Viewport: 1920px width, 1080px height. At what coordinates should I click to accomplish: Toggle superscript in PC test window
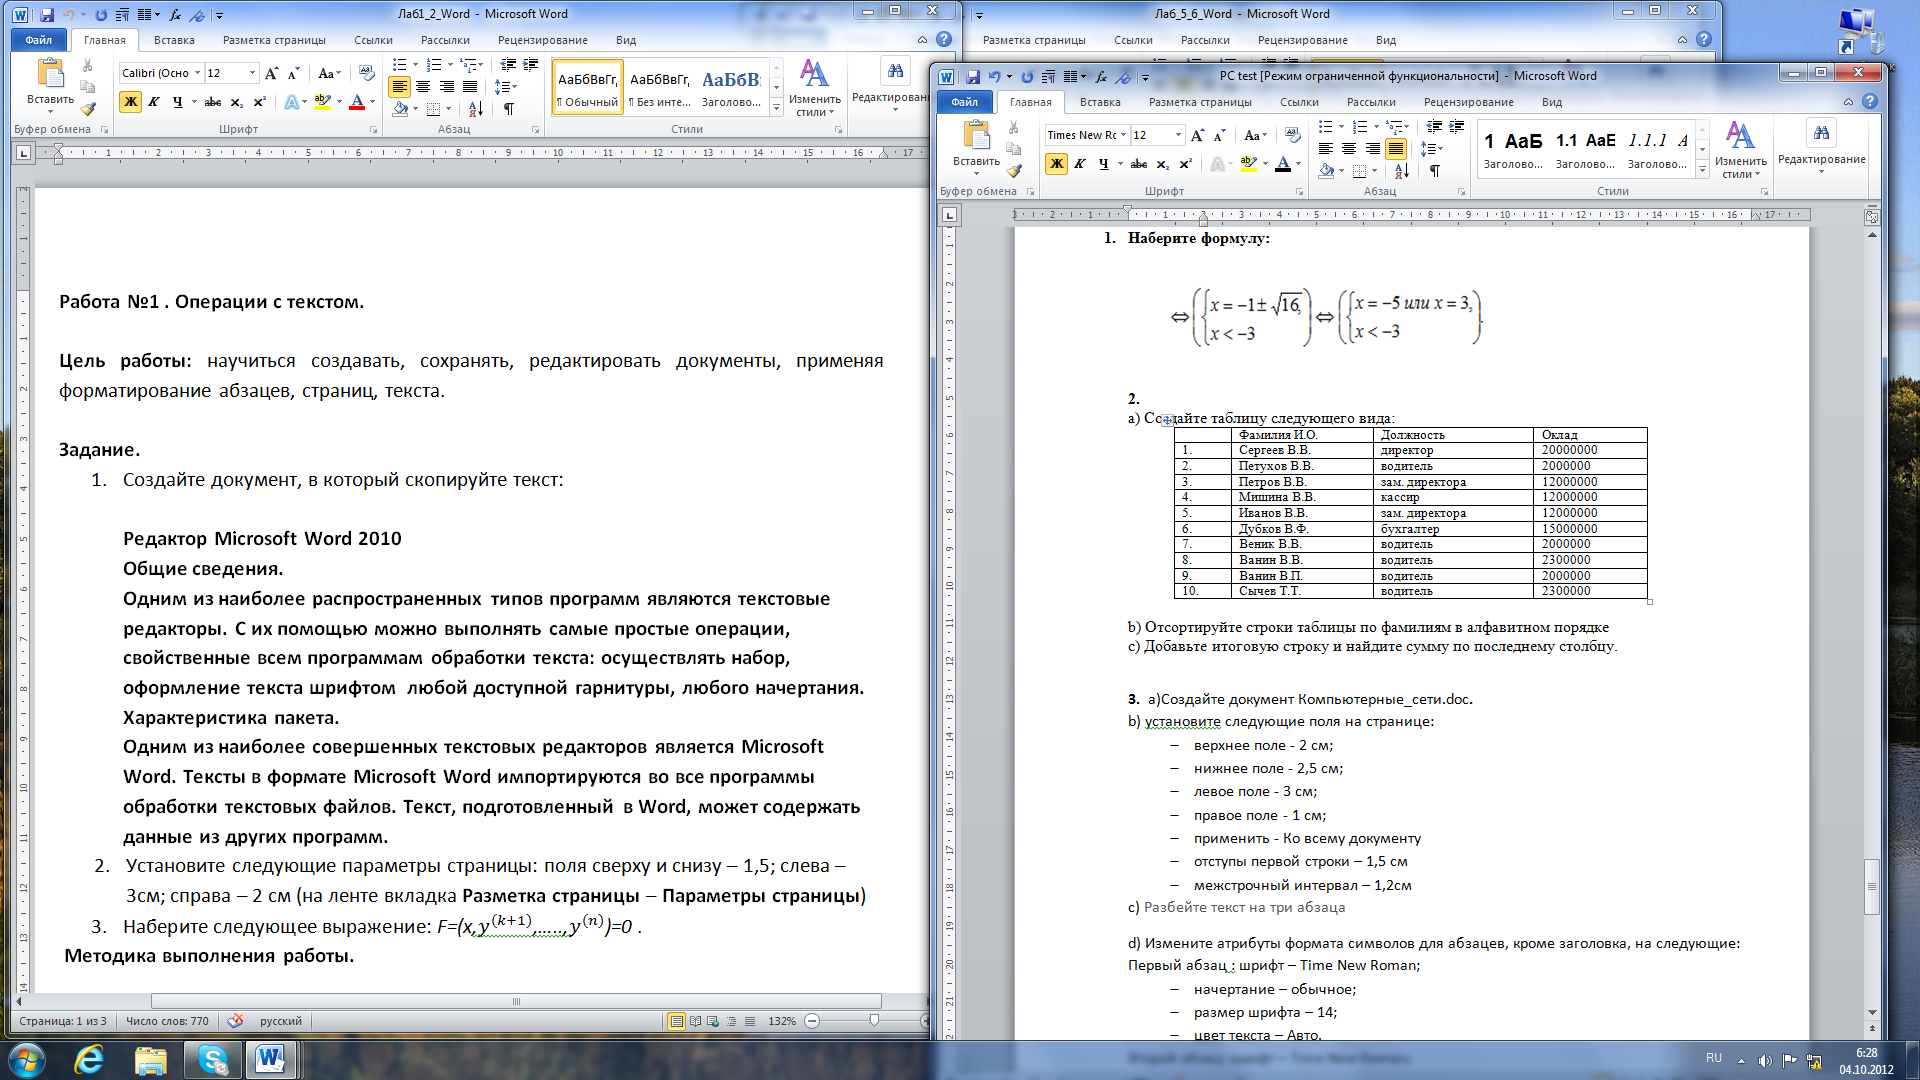coord(1186,164)
